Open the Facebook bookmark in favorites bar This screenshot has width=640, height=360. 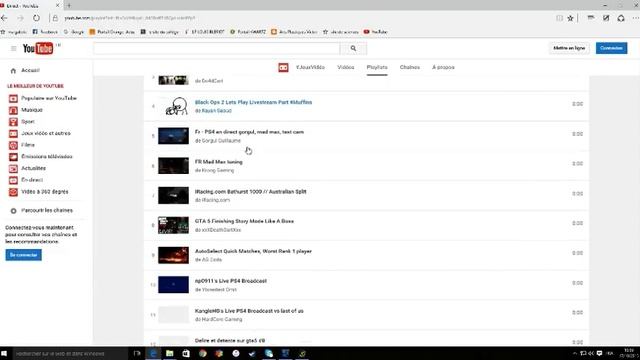45,32
